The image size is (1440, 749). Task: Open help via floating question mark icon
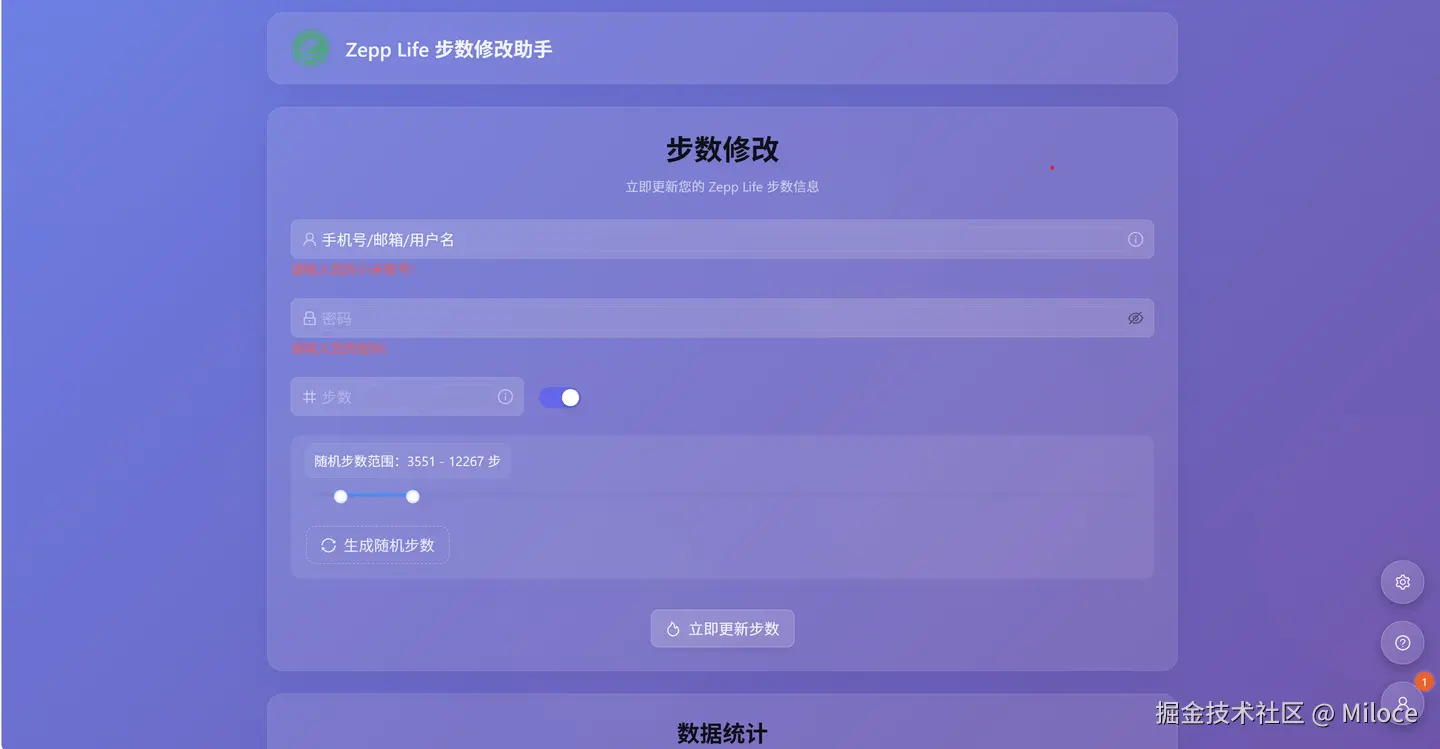1402,643
